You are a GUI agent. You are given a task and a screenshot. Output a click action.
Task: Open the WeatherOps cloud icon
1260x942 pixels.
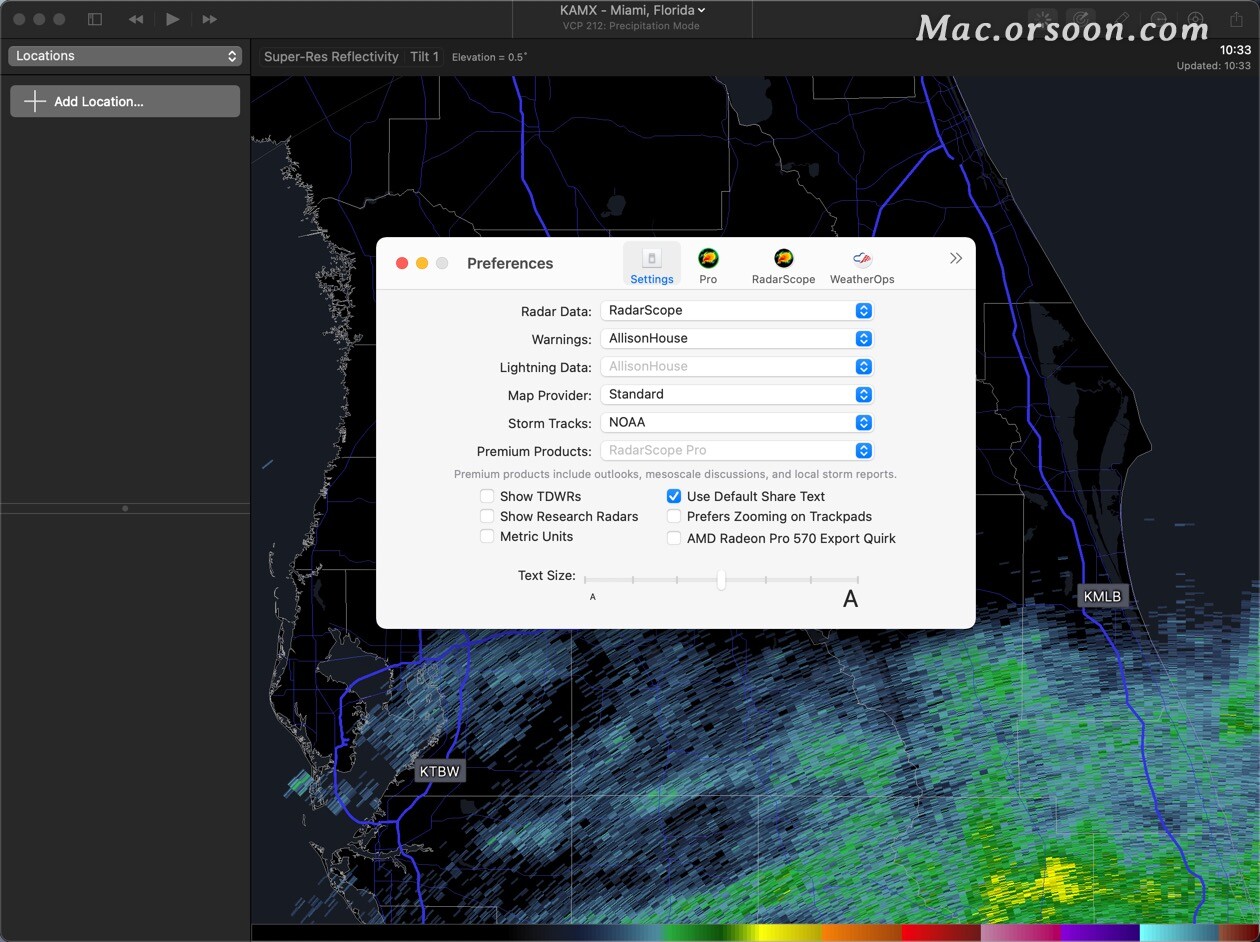tap(861, 260)
